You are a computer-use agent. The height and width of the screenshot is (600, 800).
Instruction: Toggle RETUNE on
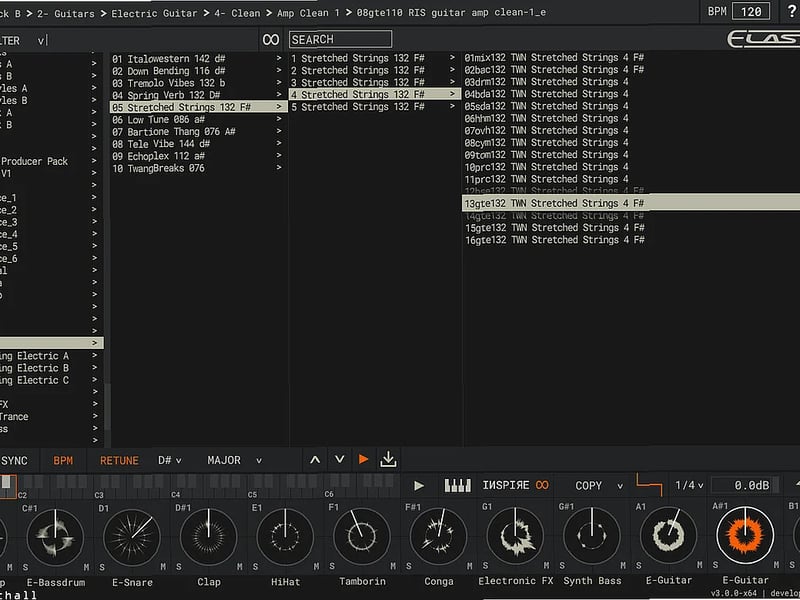118,460
